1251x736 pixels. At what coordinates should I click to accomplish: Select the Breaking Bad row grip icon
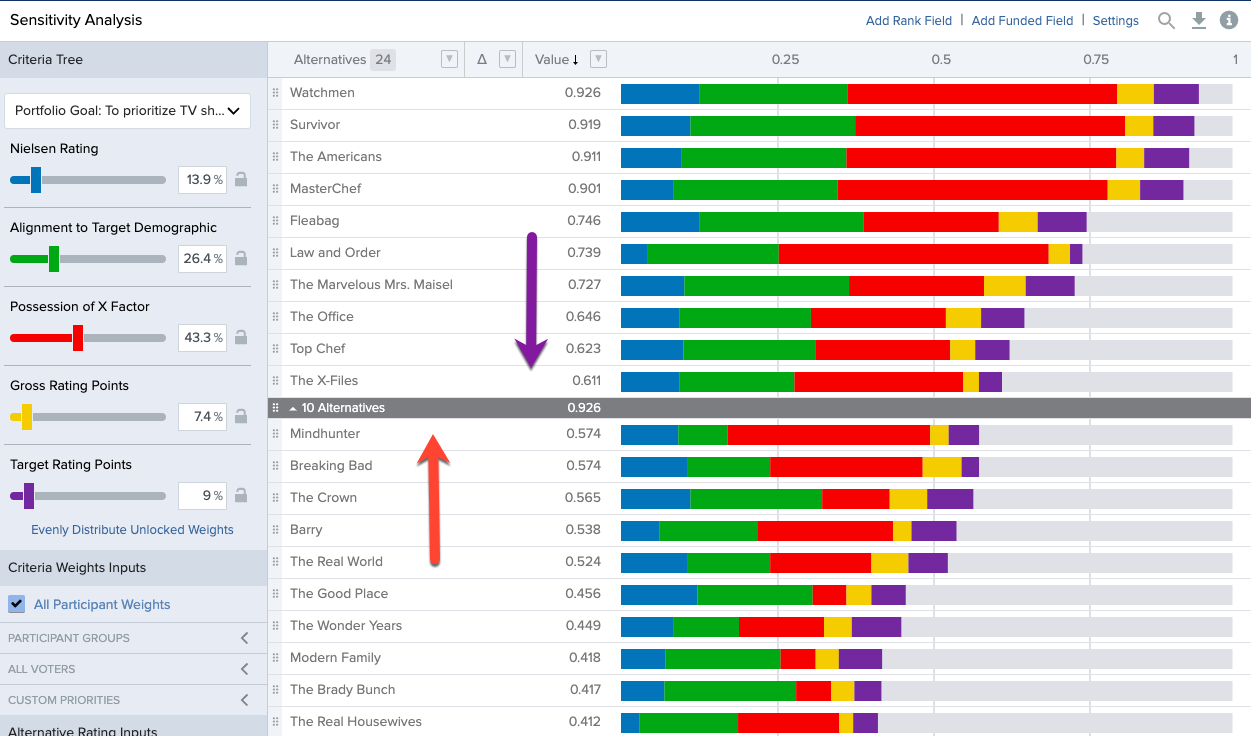point(275,466)
